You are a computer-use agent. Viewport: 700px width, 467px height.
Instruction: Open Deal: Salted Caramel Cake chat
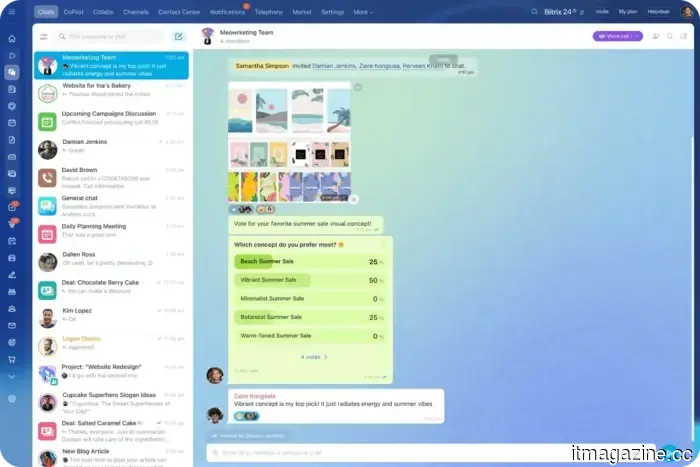tap(112, 430)
